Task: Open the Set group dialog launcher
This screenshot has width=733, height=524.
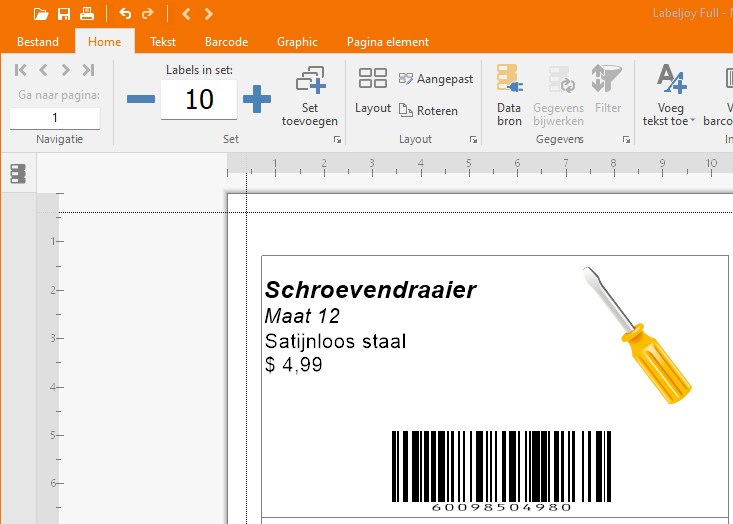Action: (x=338, y=140)
